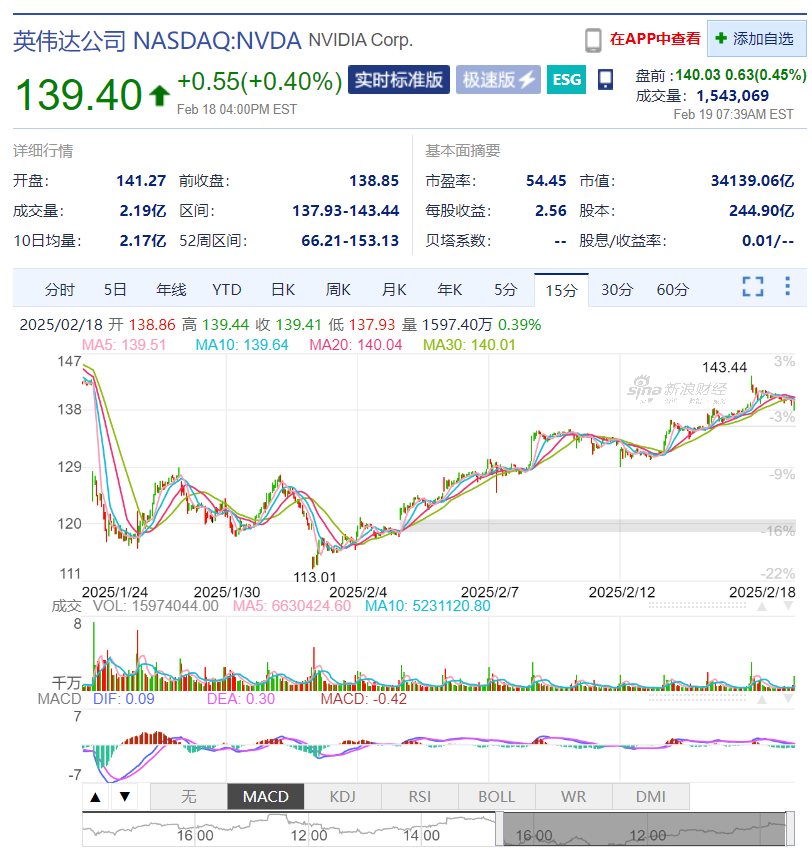This screenshot has height=859, width=812.
Task: Switch to the 分时 chart tab
Action: pos(59,289)
